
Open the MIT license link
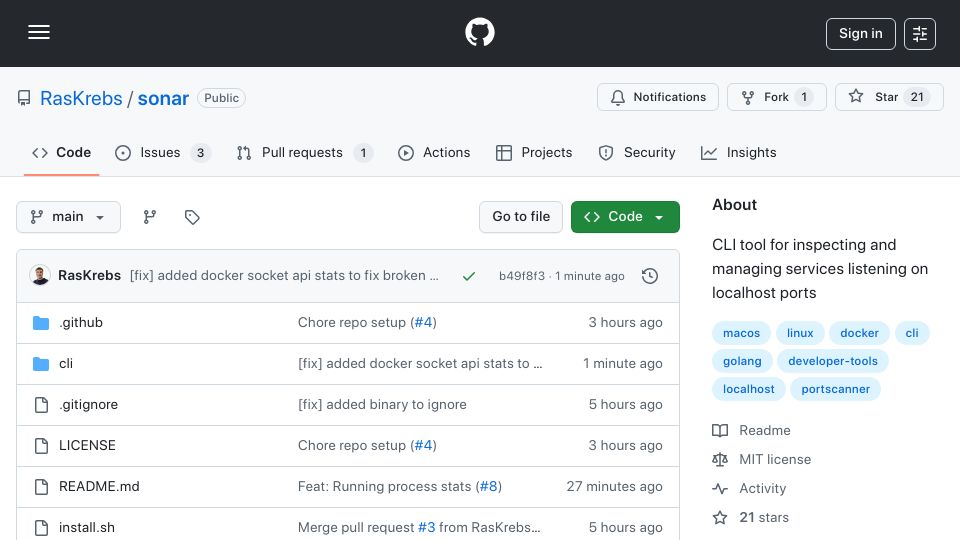coord(762,459)
